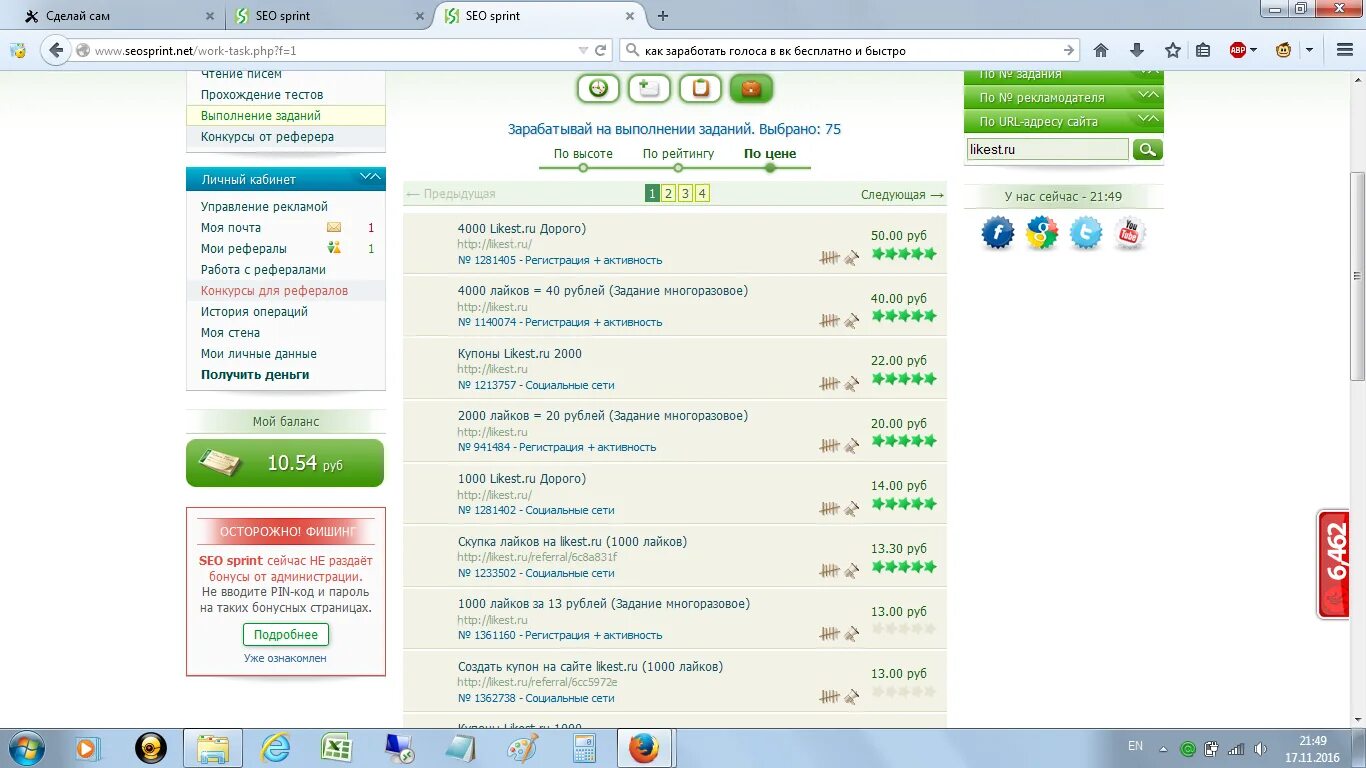The height and width of the screenshot is (768, 1366).
Task: Click the Windows Start button
Action: coord(24,748)
